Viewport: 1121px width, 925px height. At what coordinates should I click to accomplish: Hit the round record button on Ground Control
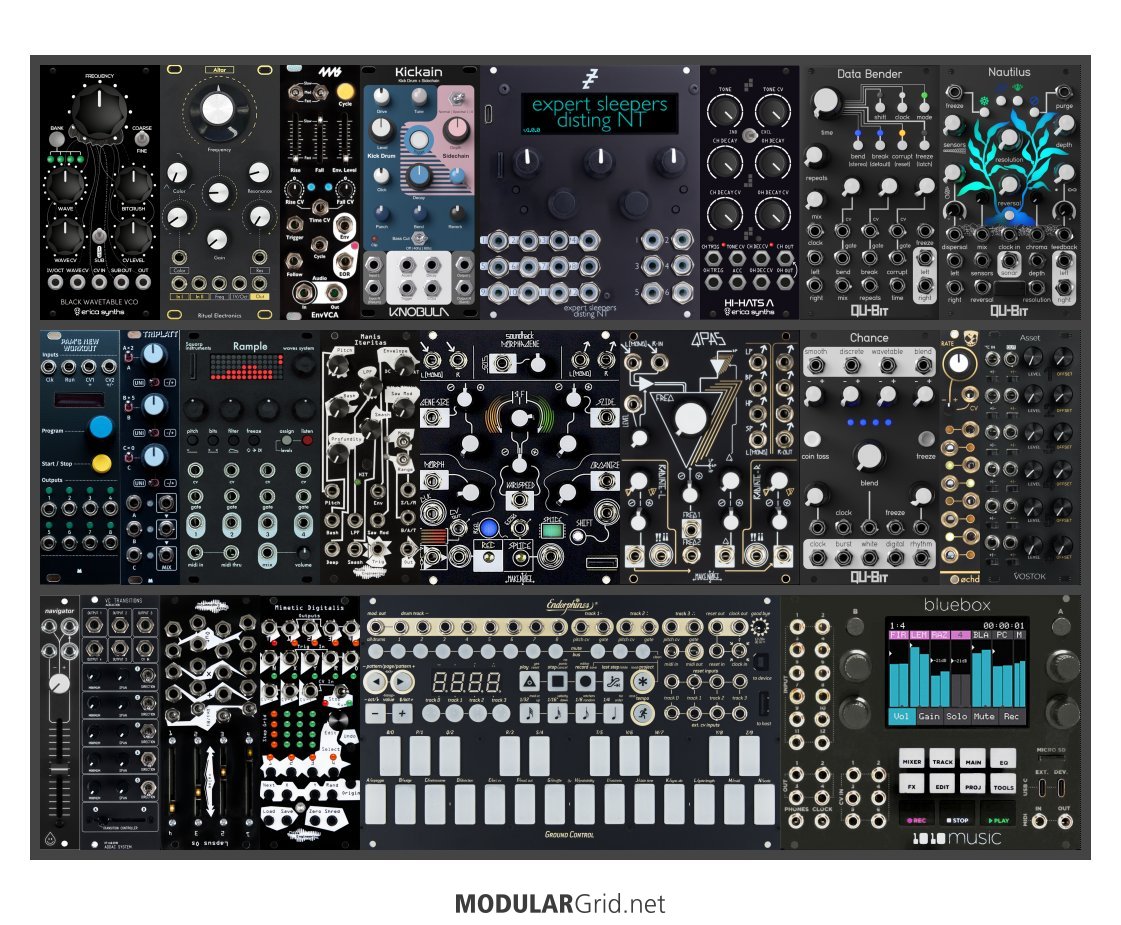tap(586, 682)
